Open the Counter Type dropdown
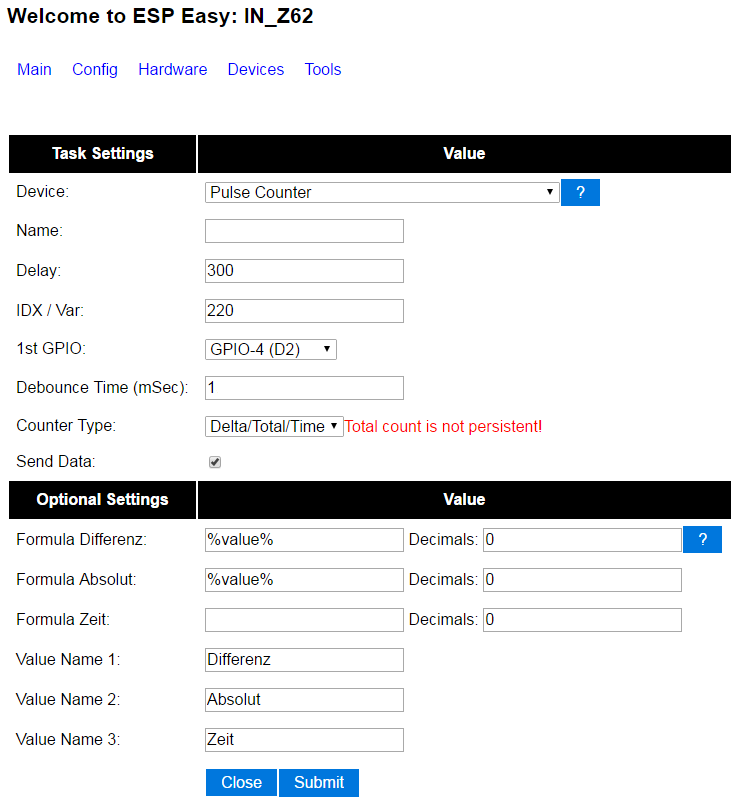Image resolution: width=750 pixels, height=807 pixels. pos(273,427)
